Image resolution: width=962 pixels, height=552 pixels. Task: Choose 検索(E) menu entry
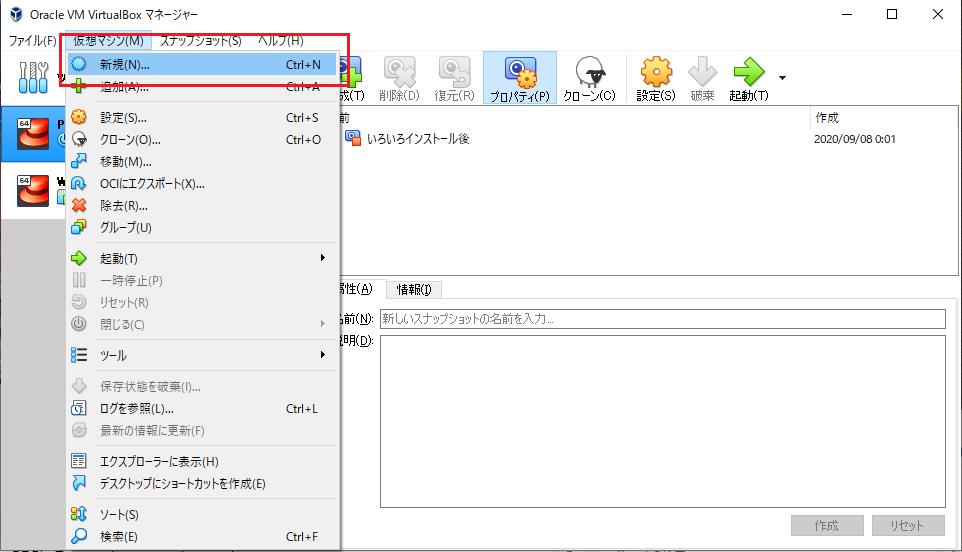[202, 537]
